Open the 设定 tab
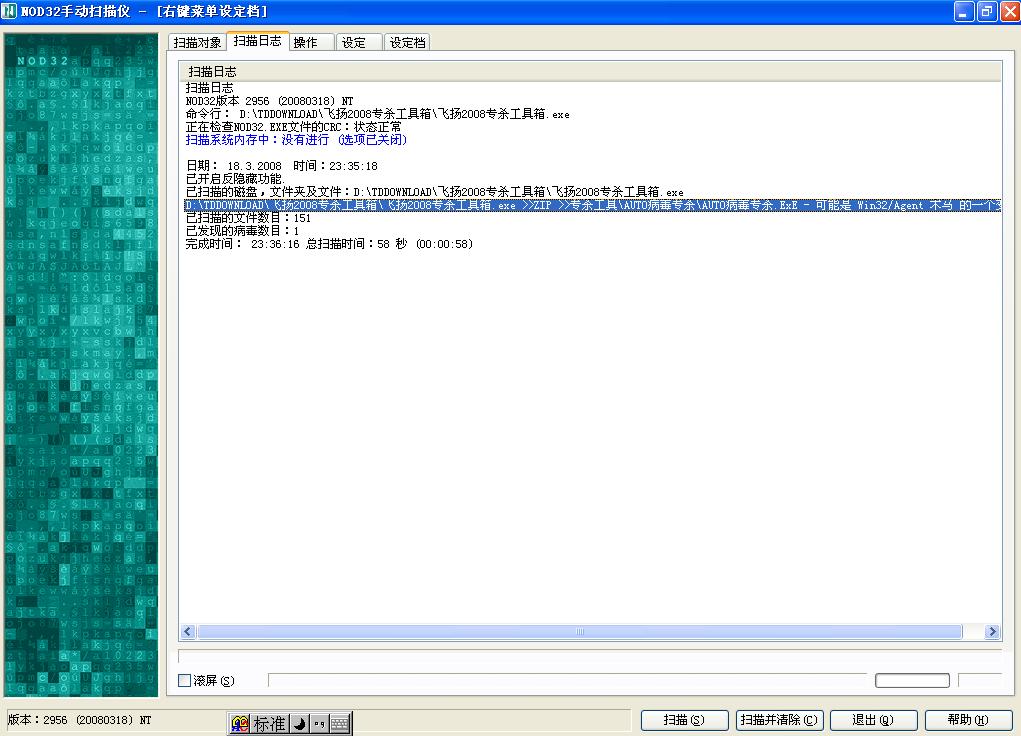This screenshot has width=1021, height=736. point(359,42)
